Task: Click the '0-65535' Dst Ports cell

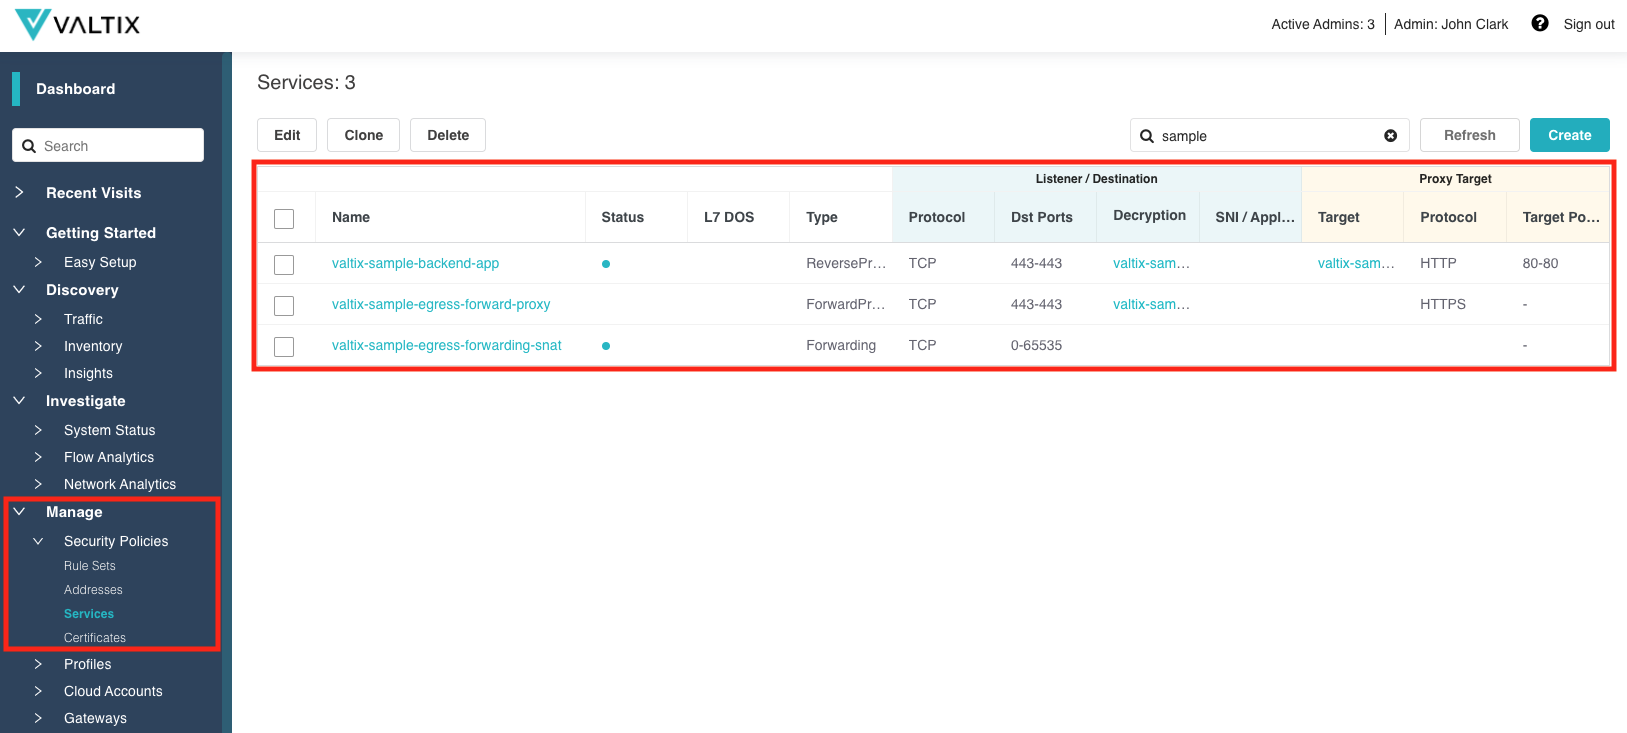Action: [1036, 346]
